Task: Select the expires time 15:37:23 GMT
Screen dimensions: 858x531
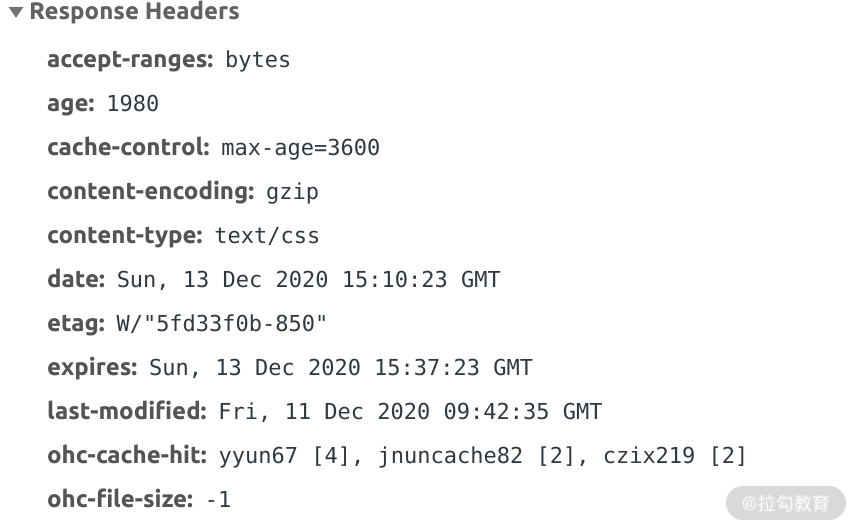Action: (x=454, y=368)
